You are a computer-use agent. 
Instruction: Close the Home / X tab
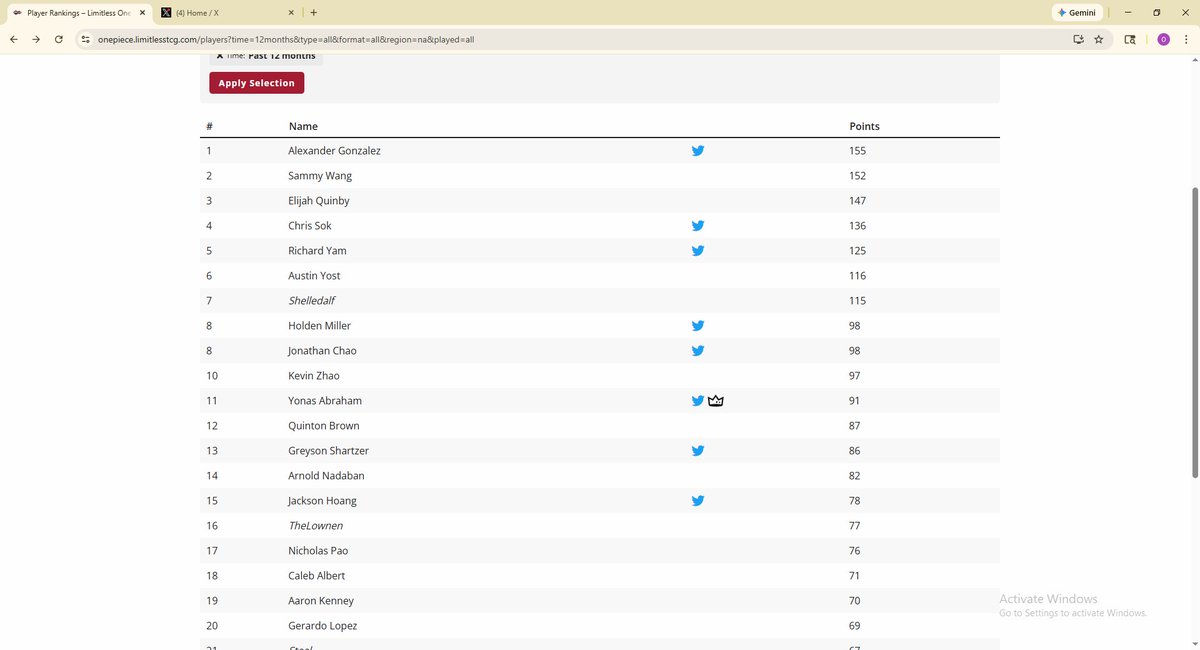pyautogui.click(x=291, y=13)
